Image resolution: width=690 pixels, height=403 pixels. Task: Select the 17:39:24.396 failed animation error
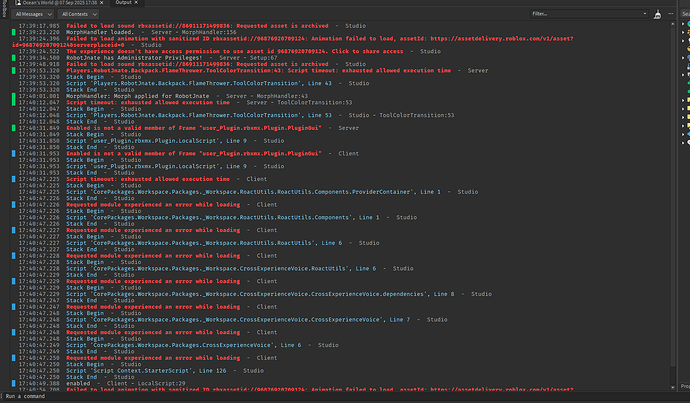pos(293,42)
